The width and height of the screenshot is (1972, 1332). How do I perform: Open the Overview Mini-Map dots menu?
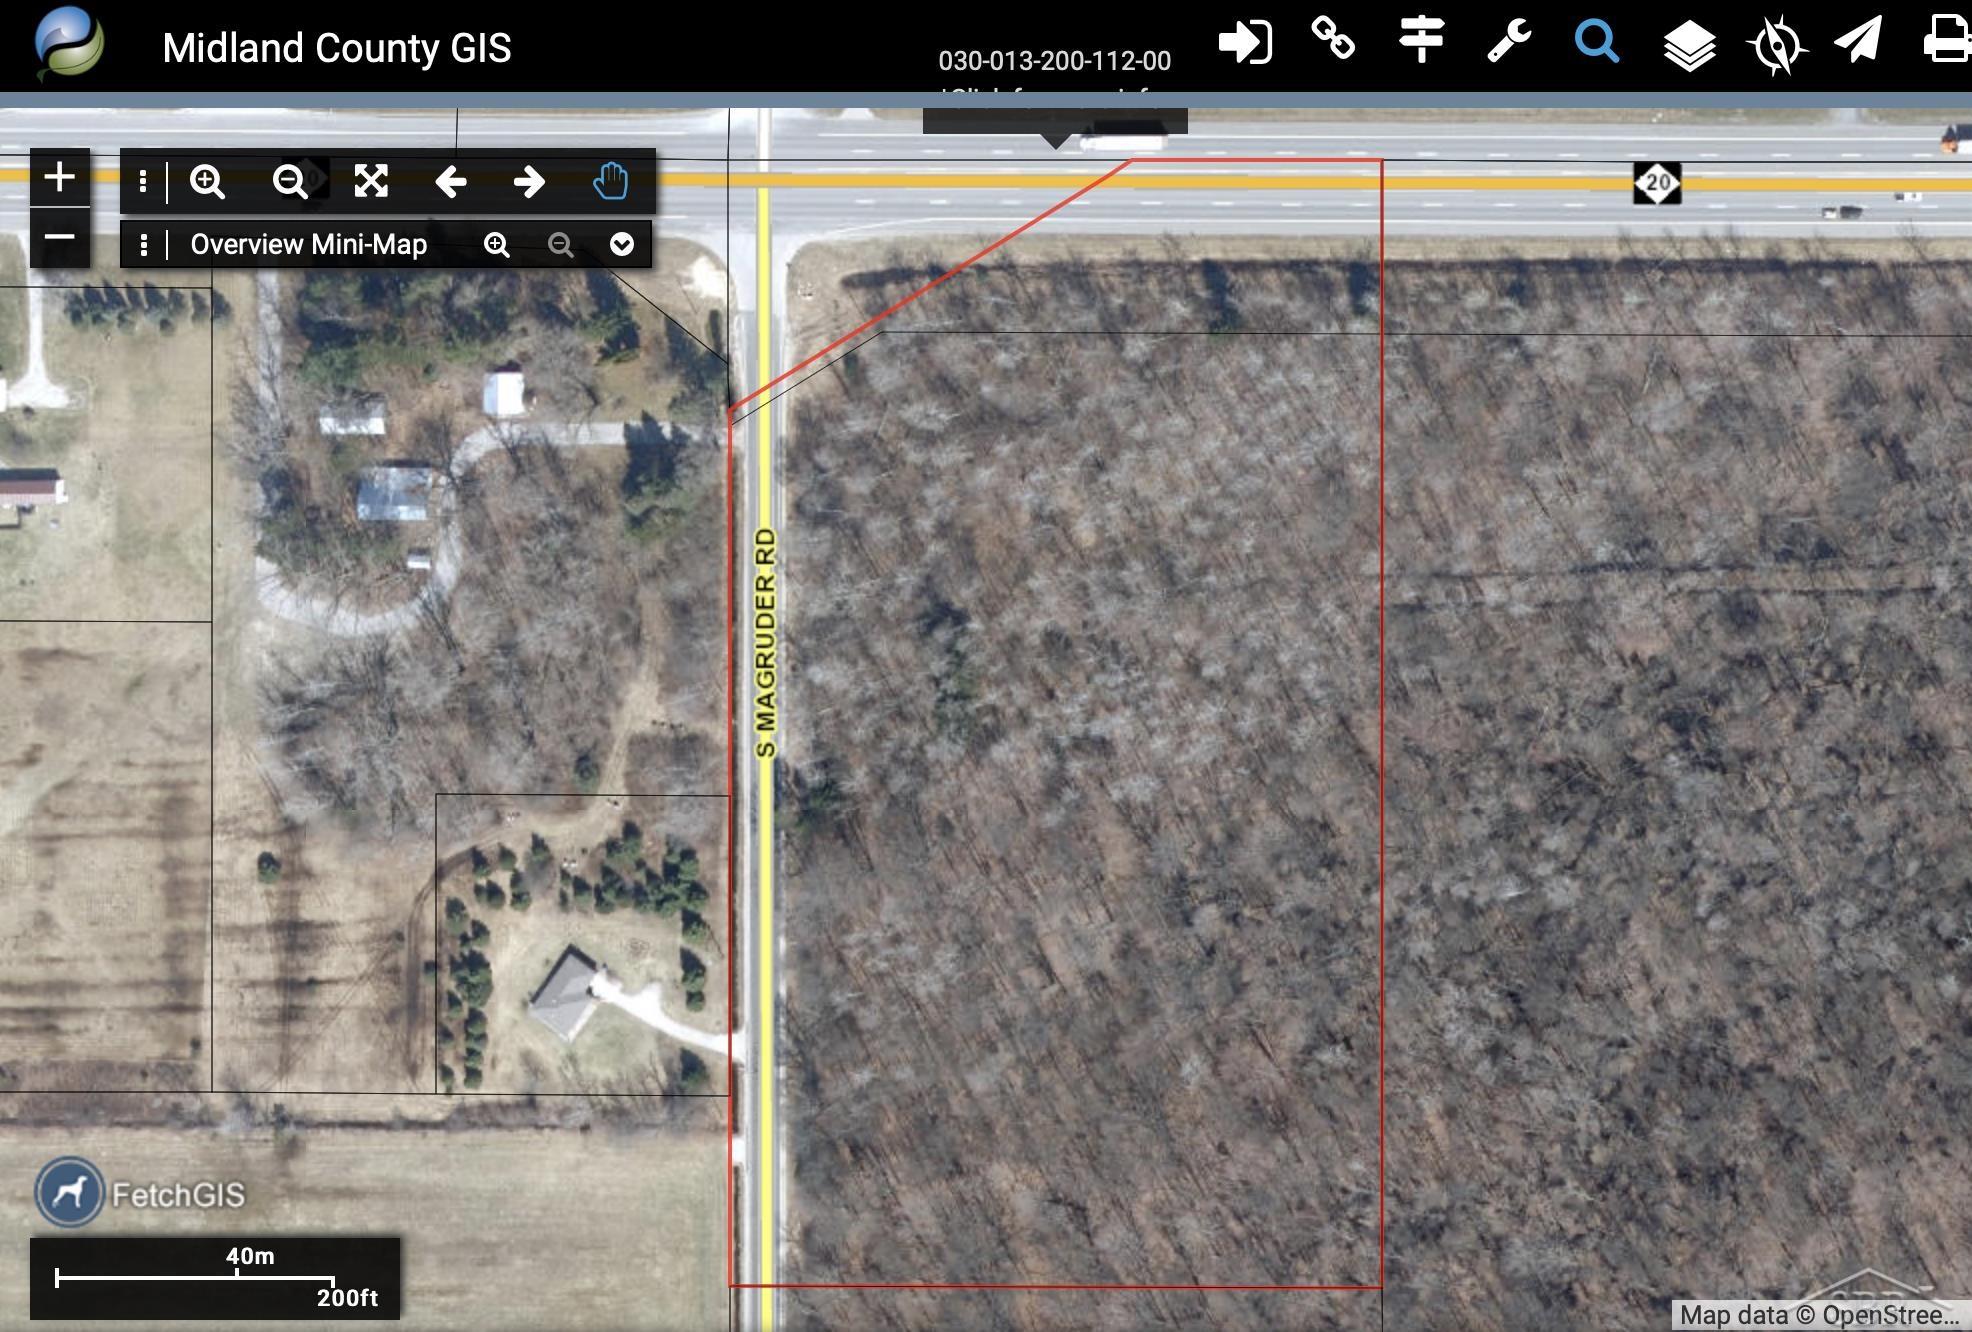[x=144, y=244]
